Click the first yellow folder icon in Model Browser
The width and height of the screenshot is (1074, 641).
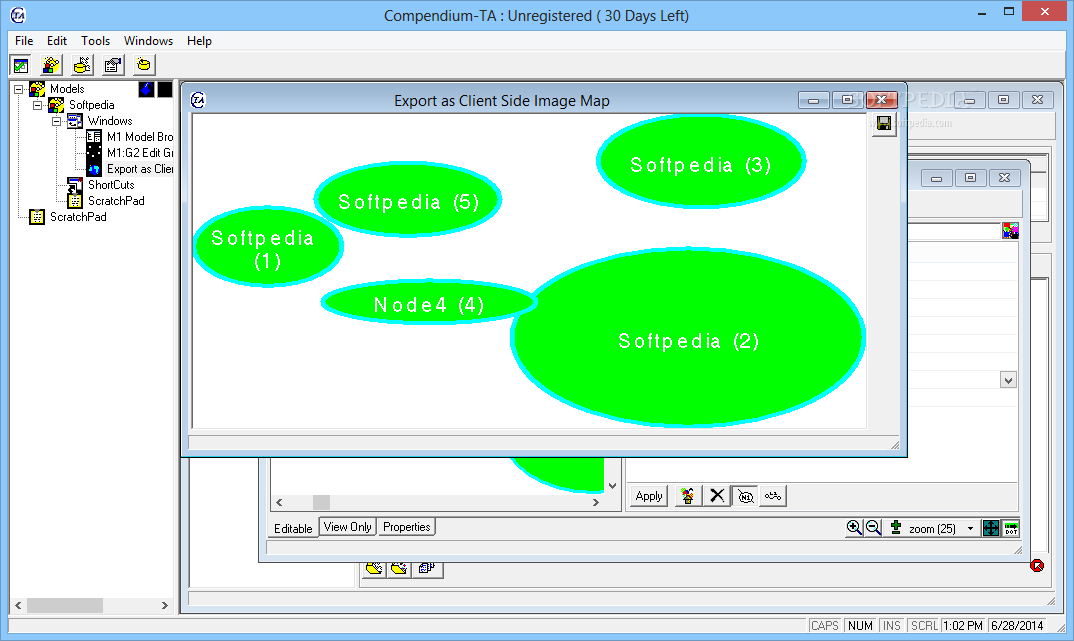[374, 568]
